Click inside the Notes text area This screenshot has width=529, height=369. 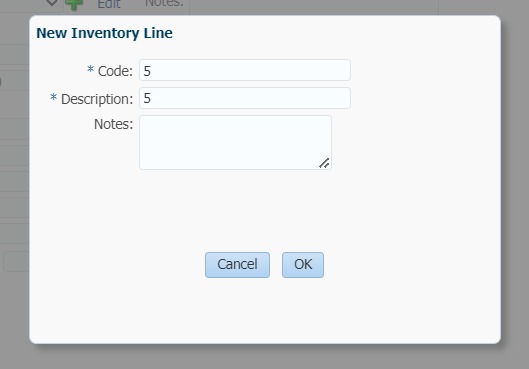pos(235,142)
